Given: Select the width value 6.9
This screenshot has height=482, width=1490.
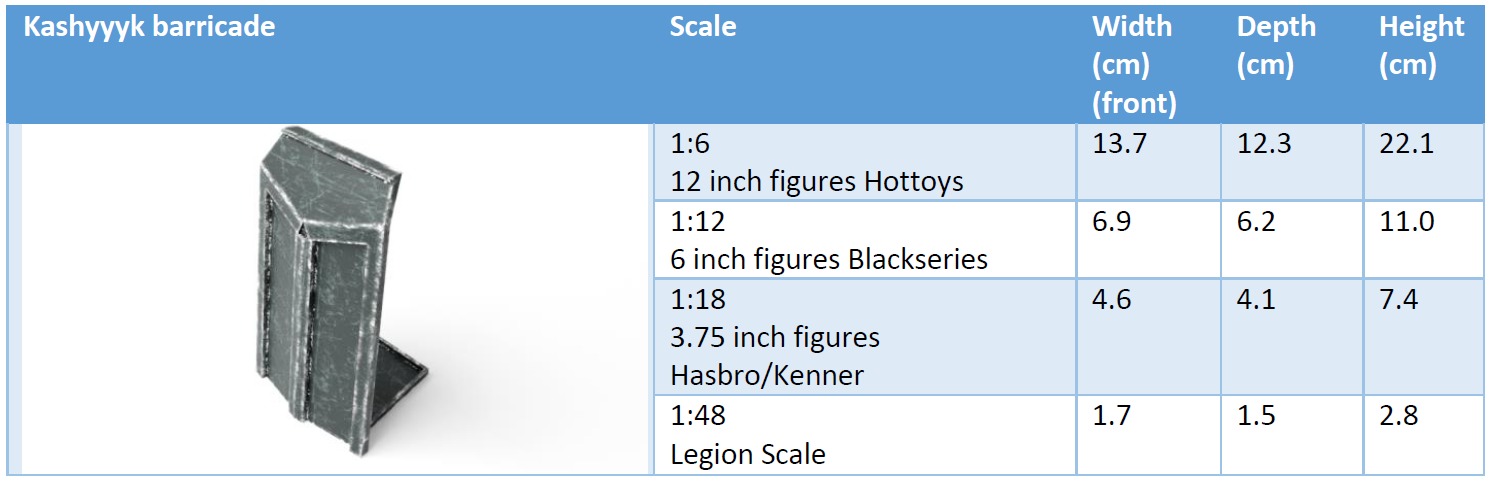Looking at the screenshot, I should tap(1112, 221).
